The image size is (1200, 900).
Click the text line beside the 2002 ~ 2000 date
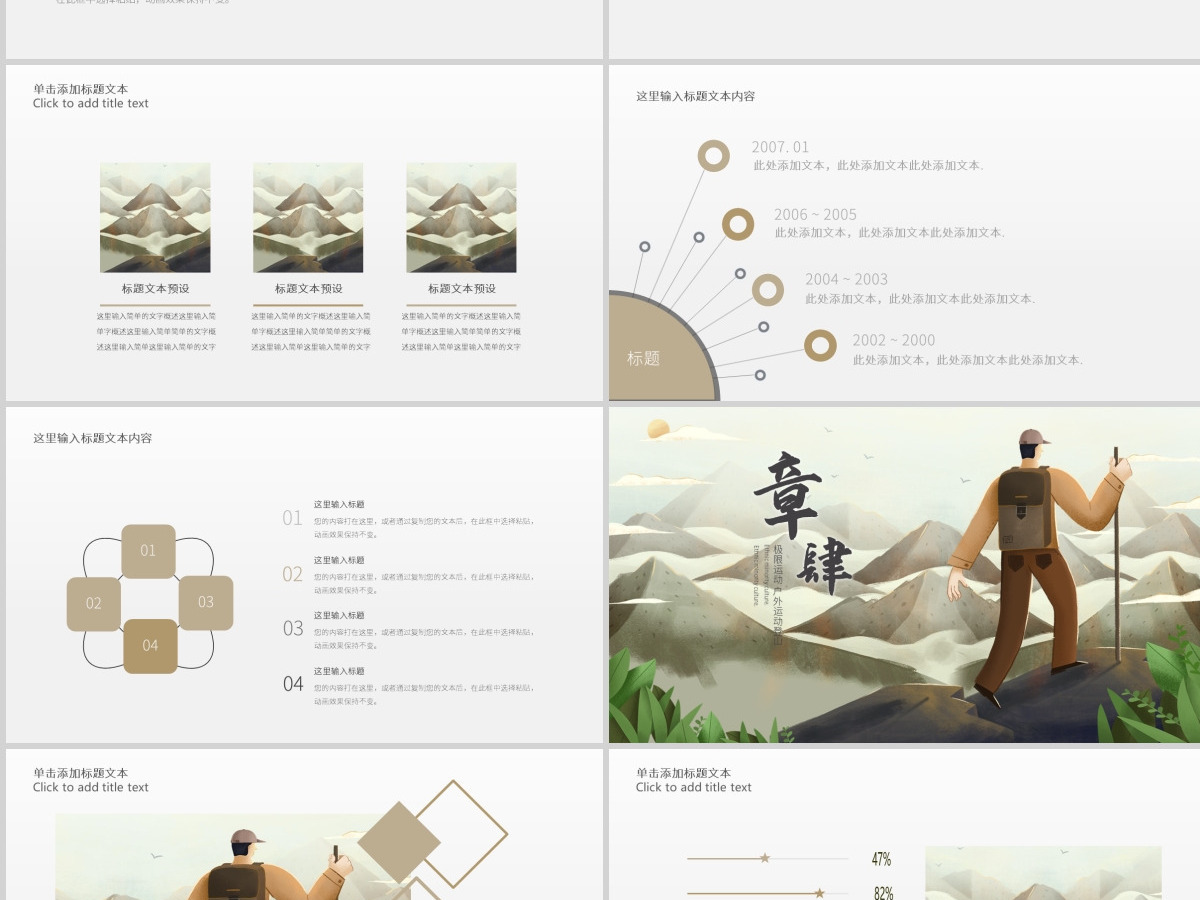click(967, 360)
